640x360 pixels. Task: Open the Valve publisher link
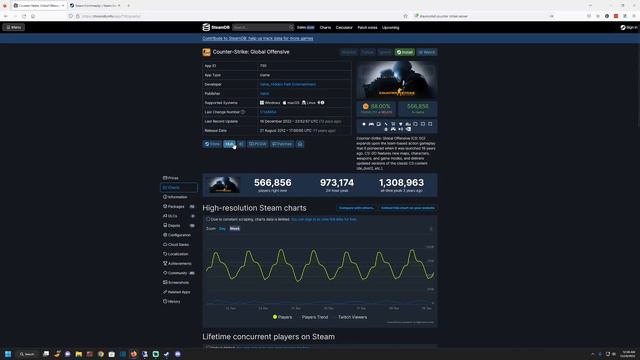click(x=264, y=93)
